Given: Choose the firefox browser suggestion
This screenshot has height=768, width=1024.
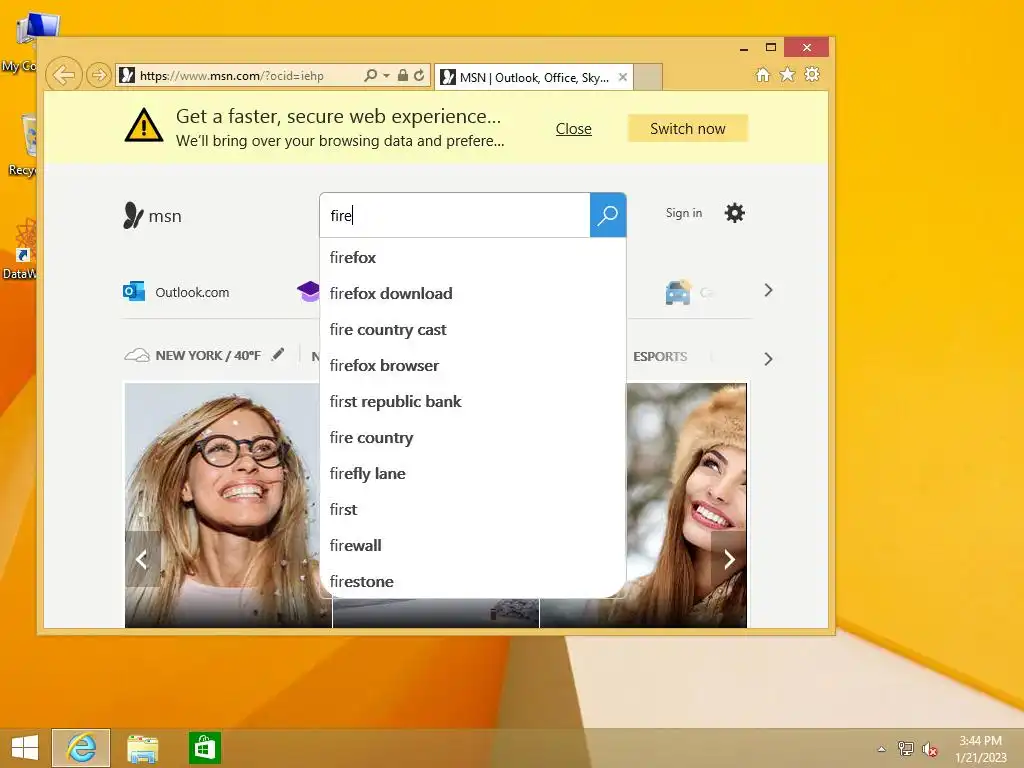Looking at the screenshot, I should 472,365.
